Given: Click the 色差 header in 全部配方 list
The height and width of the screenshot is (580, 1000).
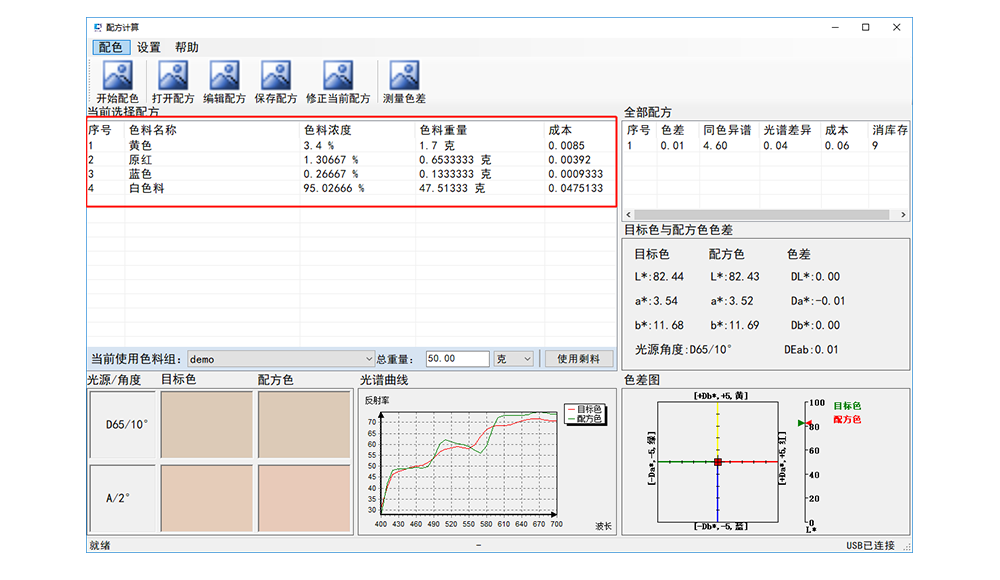Looking at the screenshot, I should click(672, 130).
